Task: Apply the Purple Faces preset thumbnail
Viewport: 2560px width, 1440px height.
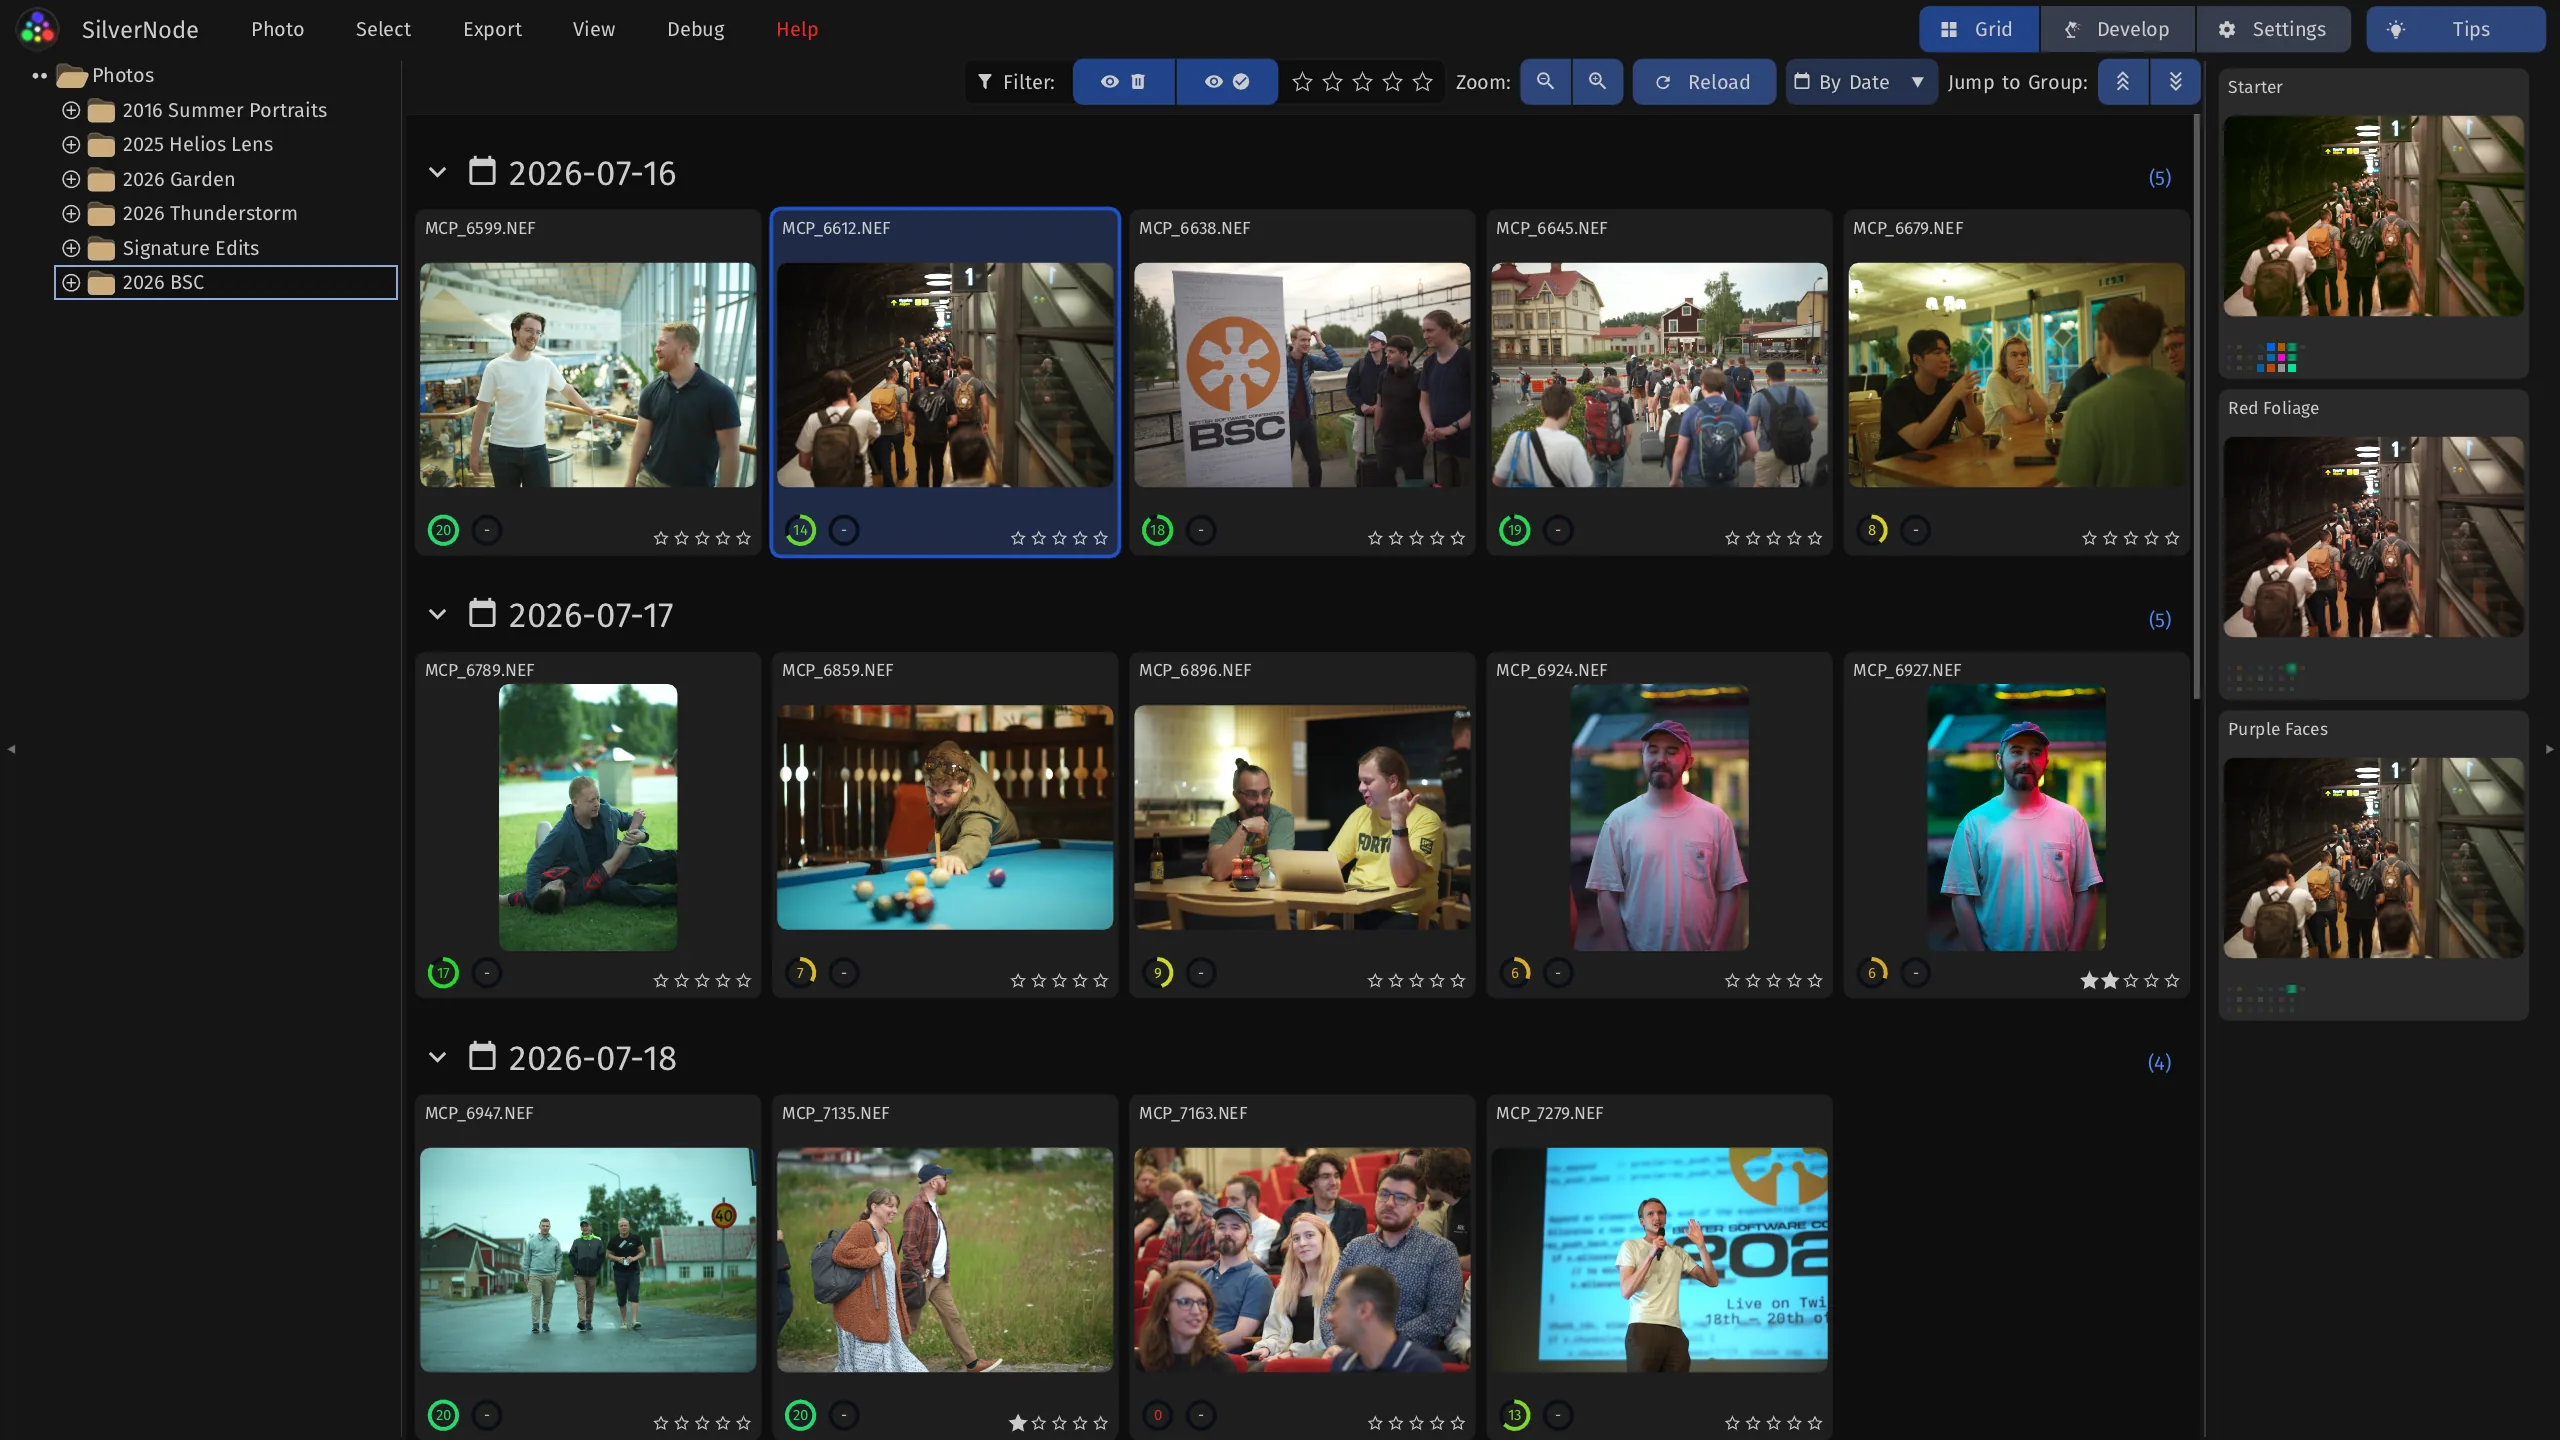Action: tap(2374, 858)
